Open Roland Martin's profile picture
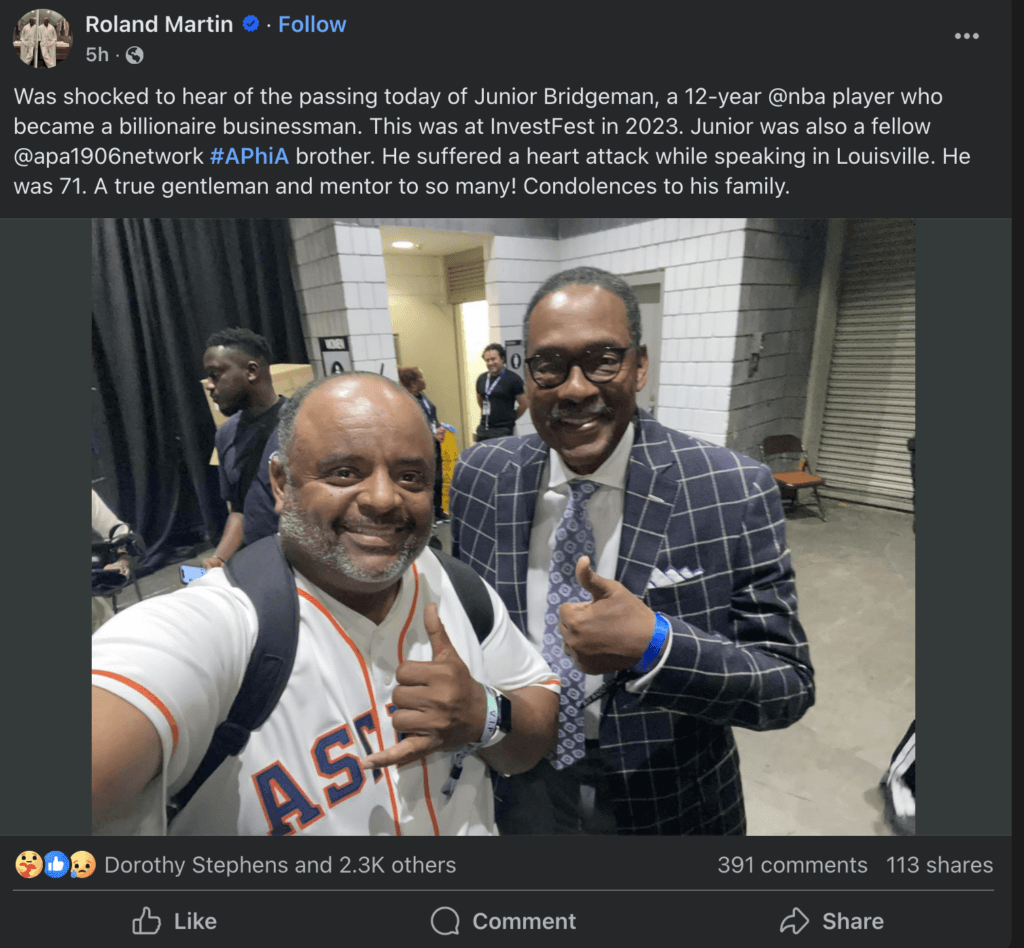This screenshot has height=948, width=1024. click(42, 38)
